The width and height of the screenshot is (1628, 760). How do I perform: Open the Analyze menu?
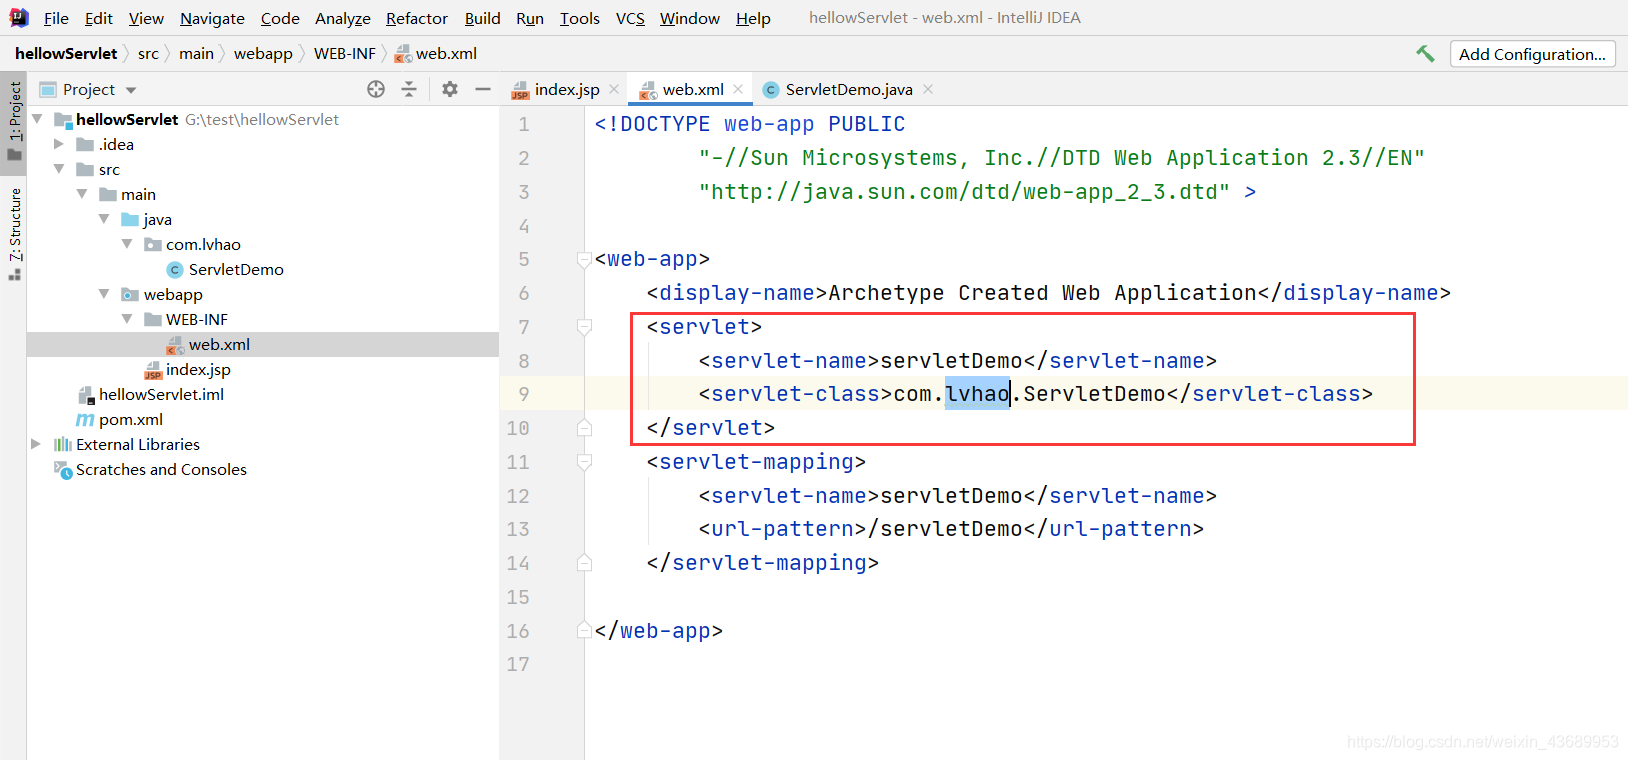(343, 18)
